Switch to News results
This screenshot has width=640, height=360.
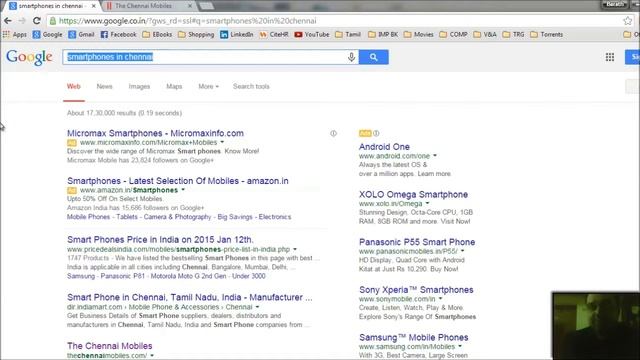click(x=104, y=87)
